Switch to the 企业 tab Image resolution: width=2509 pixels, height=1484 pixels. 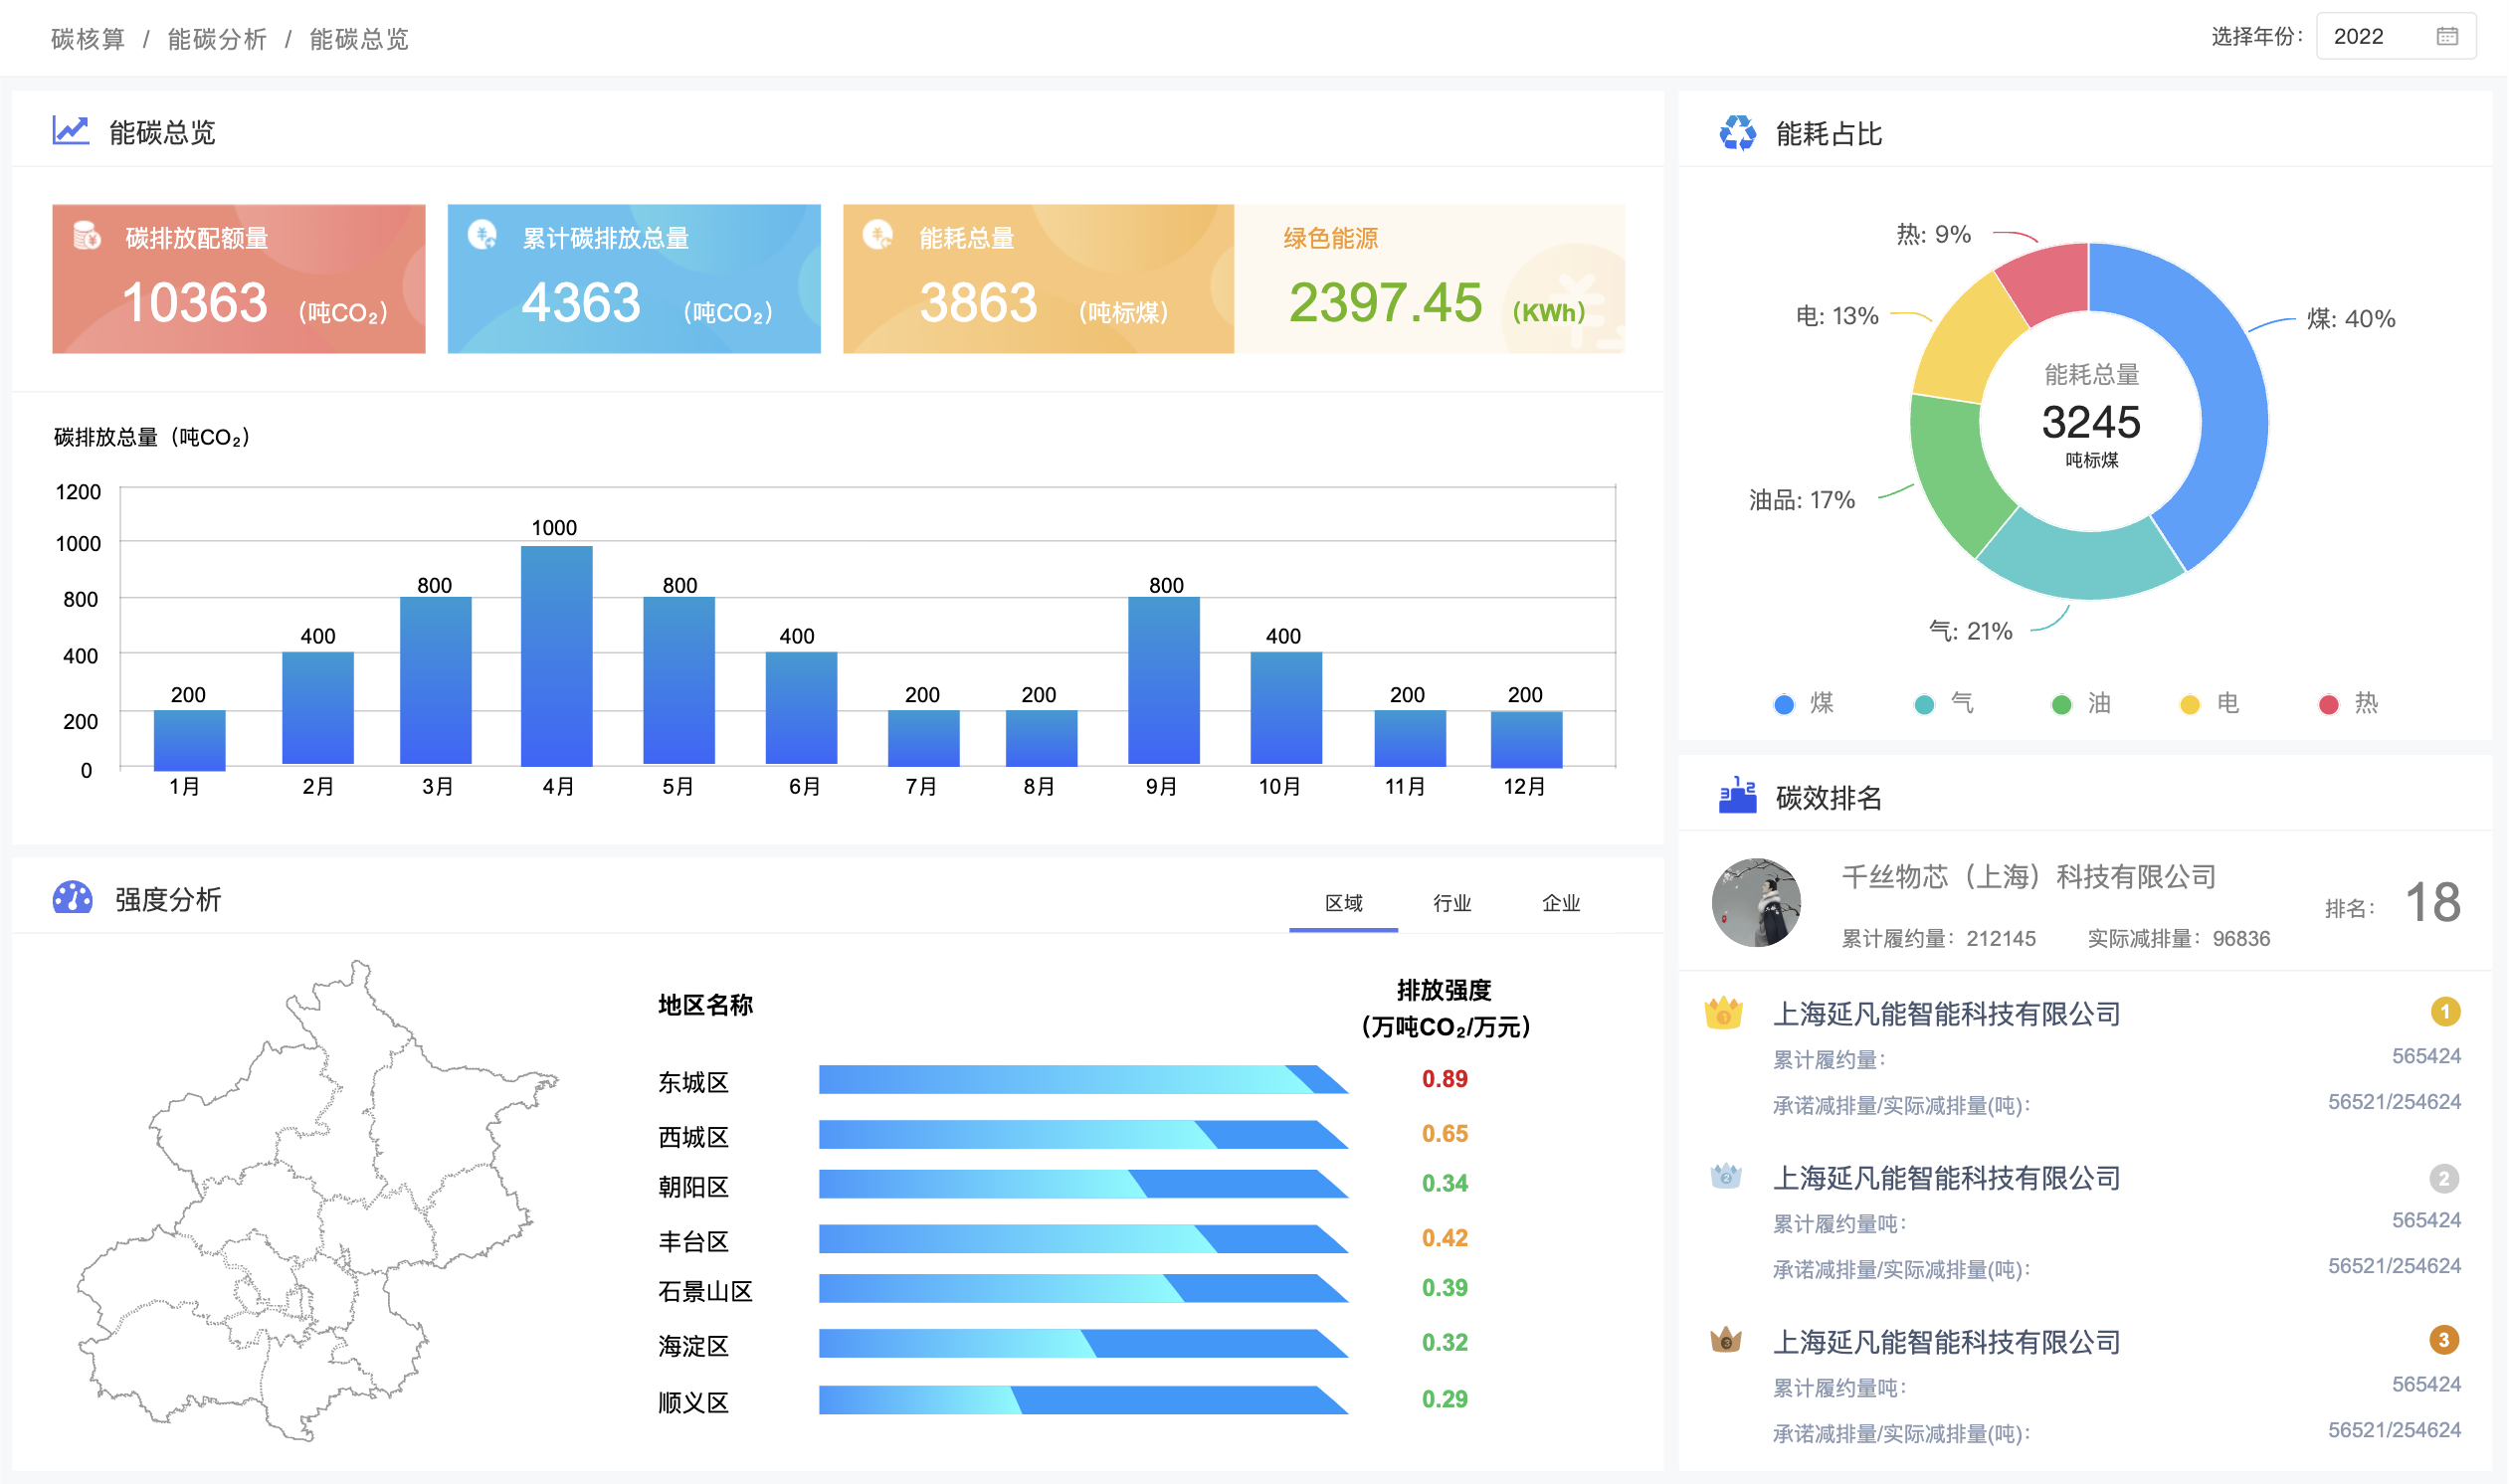point(1560,903)
